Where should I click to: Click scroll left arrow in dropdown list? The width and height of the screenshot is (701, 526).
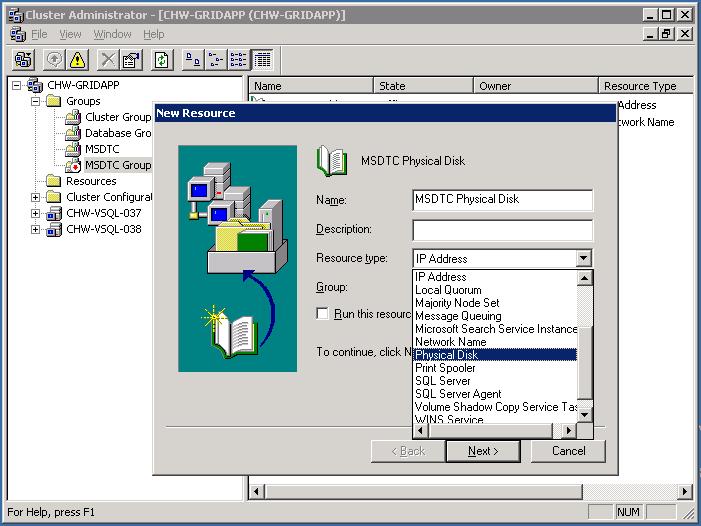[x=421, y=431]
